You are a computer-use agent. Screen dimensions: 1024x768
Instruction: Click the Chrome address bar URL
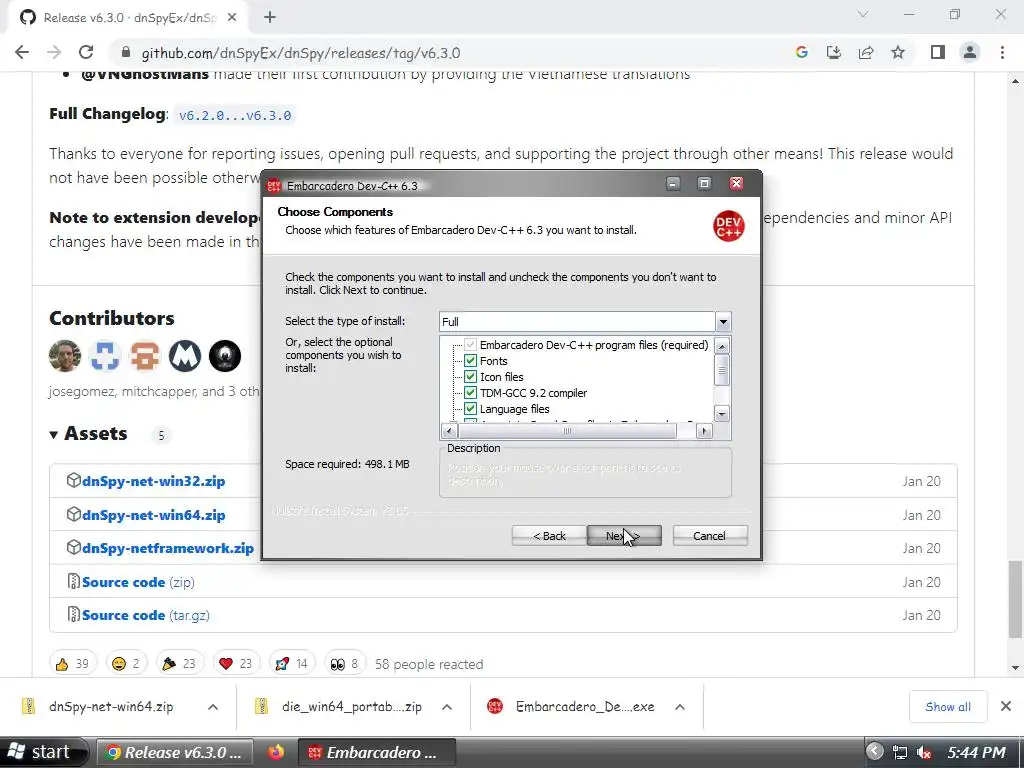(300, 53)
